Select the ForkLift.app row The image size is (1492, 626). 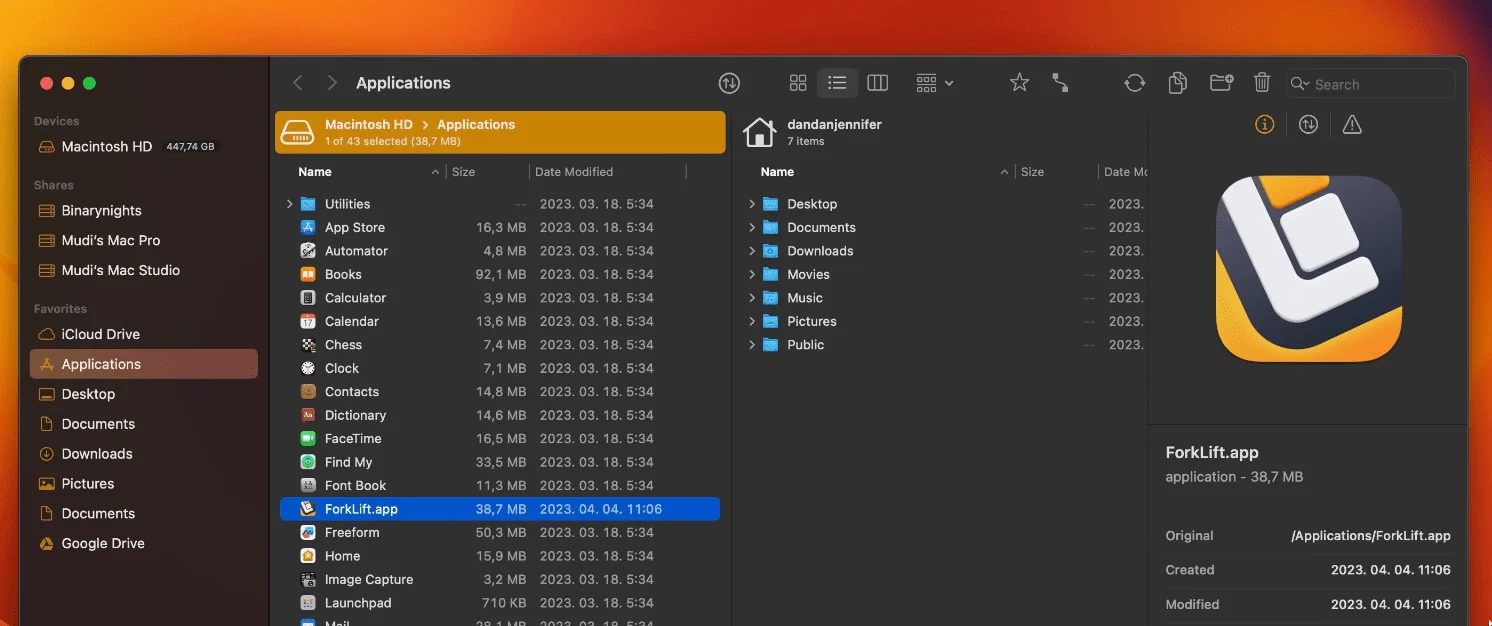click(x=500, y=509)
